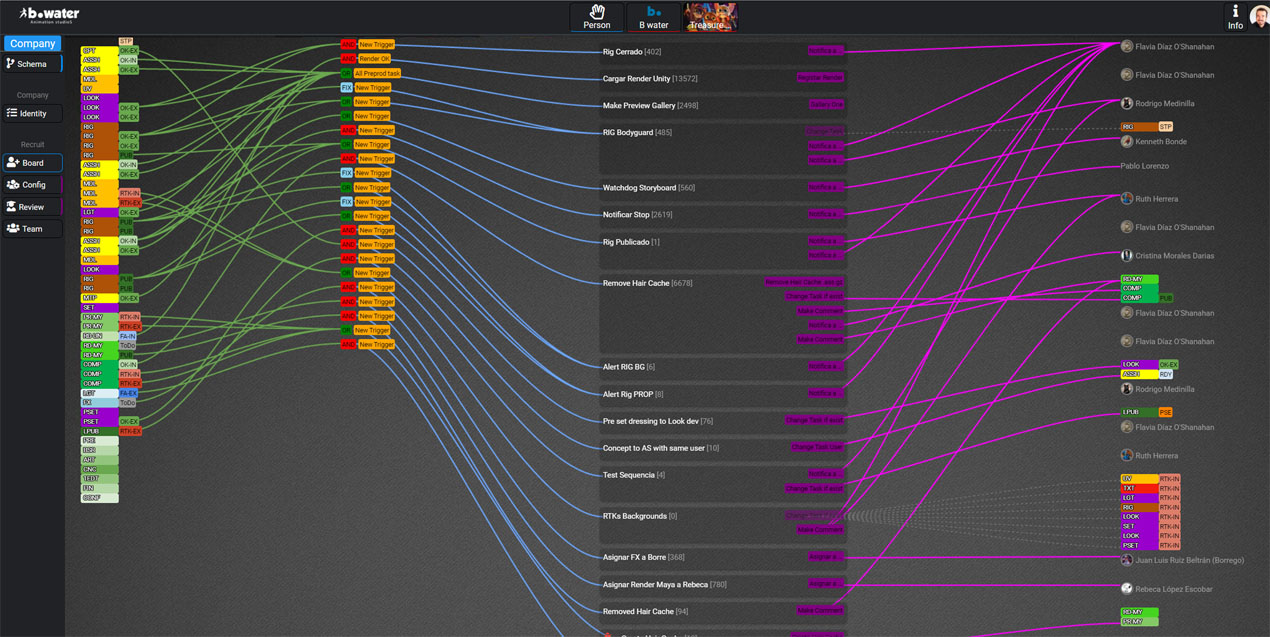Open the Treasure project thumbnail
The image size is (1270, 637).
(x=710, y=17)
